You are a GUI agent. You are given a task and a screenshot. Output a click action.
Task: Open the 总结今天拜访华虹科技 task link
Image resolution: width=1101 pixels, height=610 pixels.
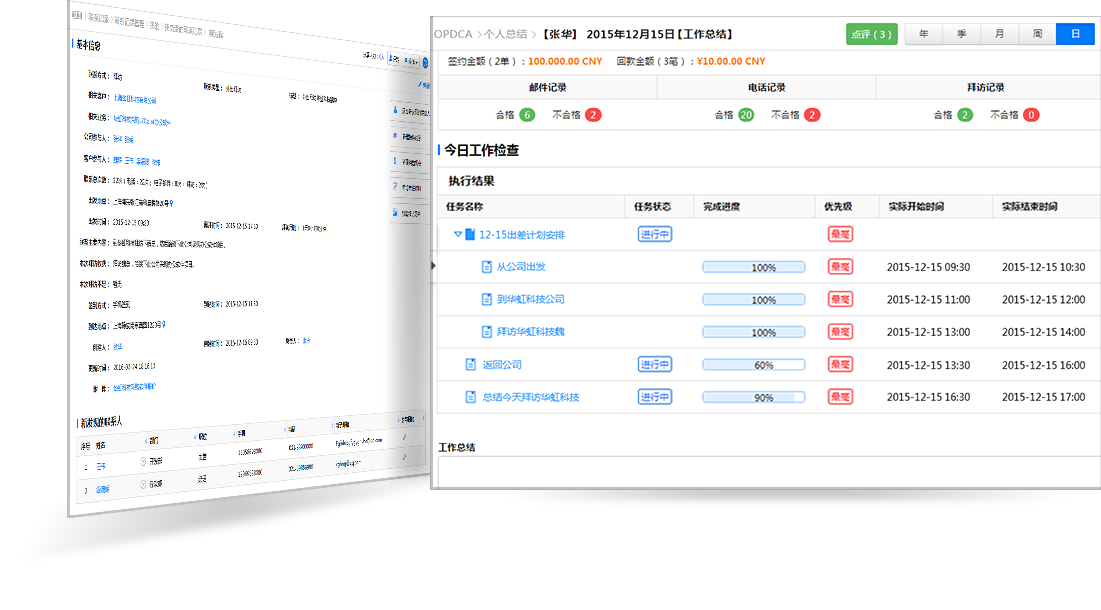[530, 397]
